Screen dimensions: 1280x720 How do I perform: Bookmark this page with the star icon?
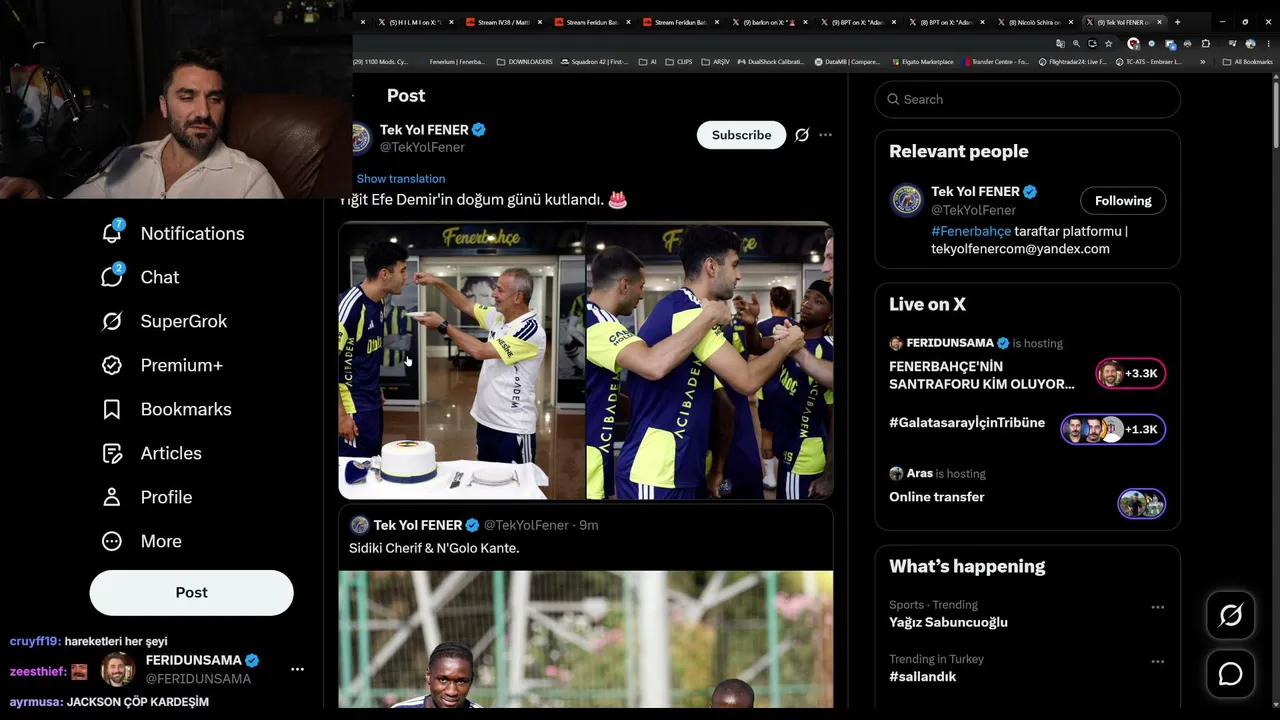coord(1108,44)
